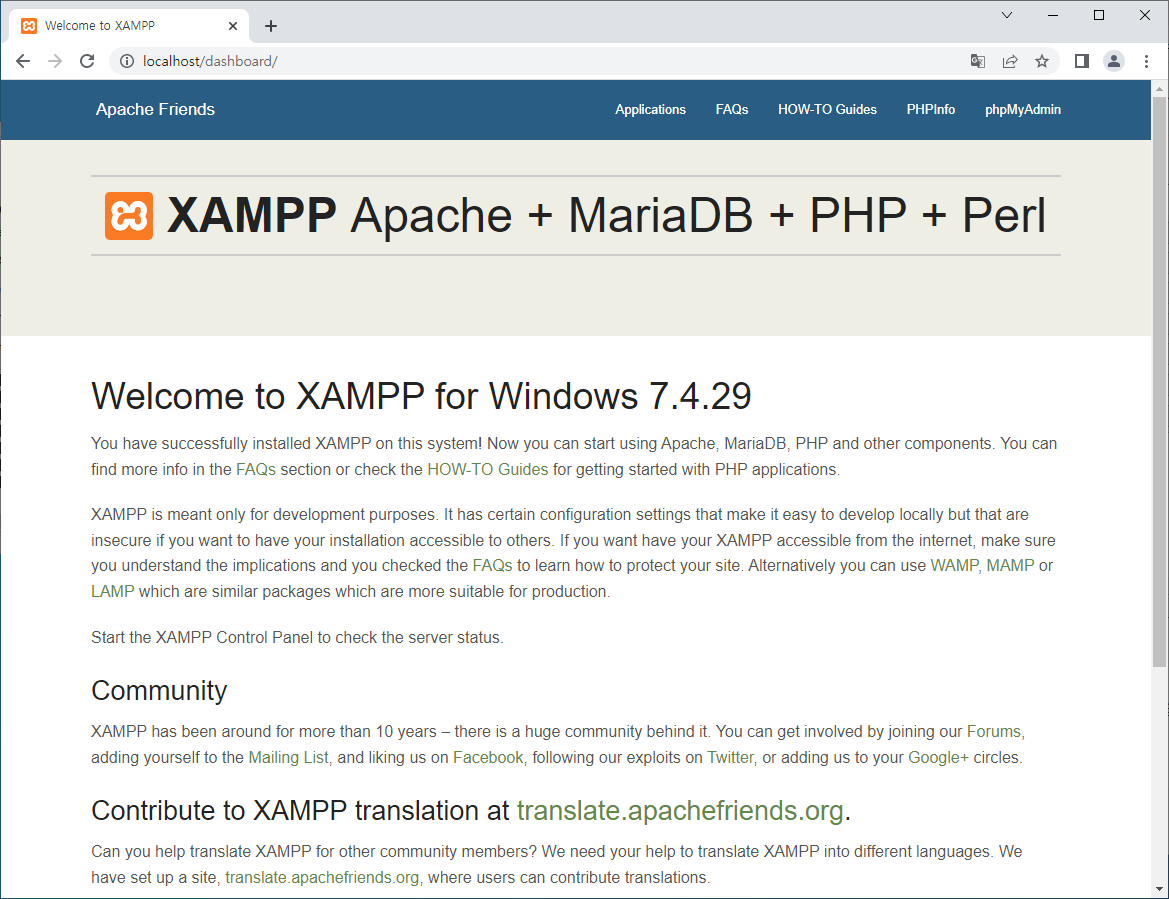Open Chrome three-dot menu

pos(1147,61)
